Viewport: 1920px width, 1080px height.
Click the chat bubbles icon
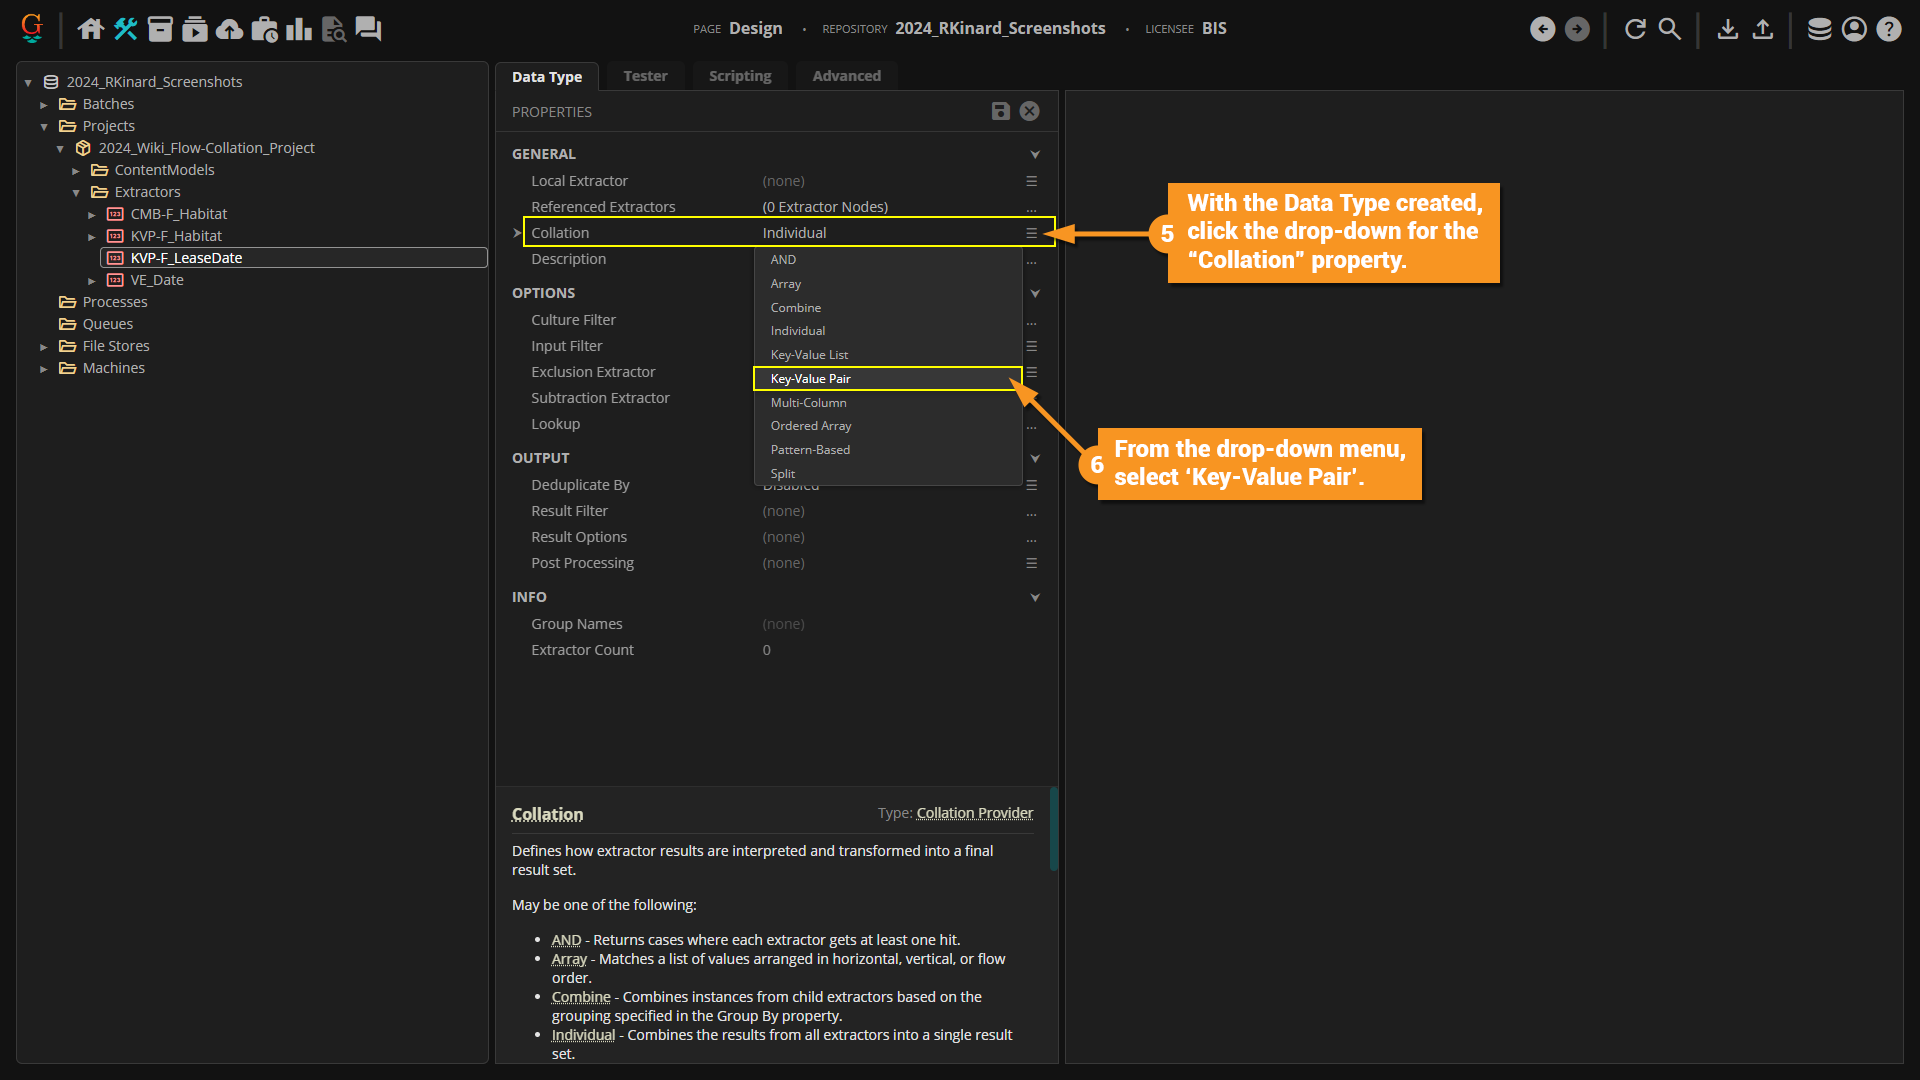coord(368,29)
